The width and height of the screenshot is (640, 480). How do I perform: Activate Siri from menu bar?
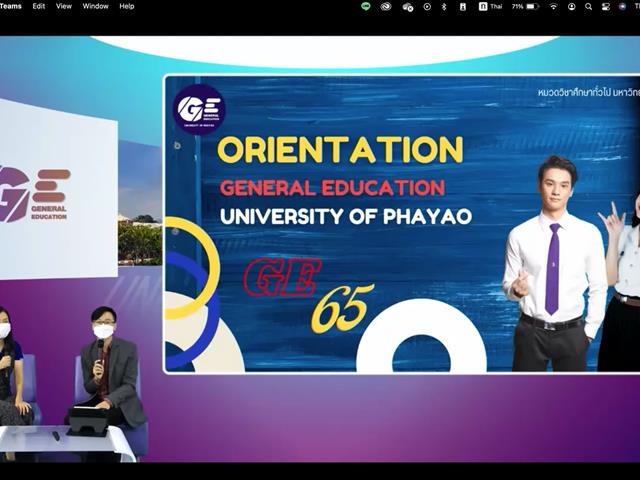tap(622, 7)
